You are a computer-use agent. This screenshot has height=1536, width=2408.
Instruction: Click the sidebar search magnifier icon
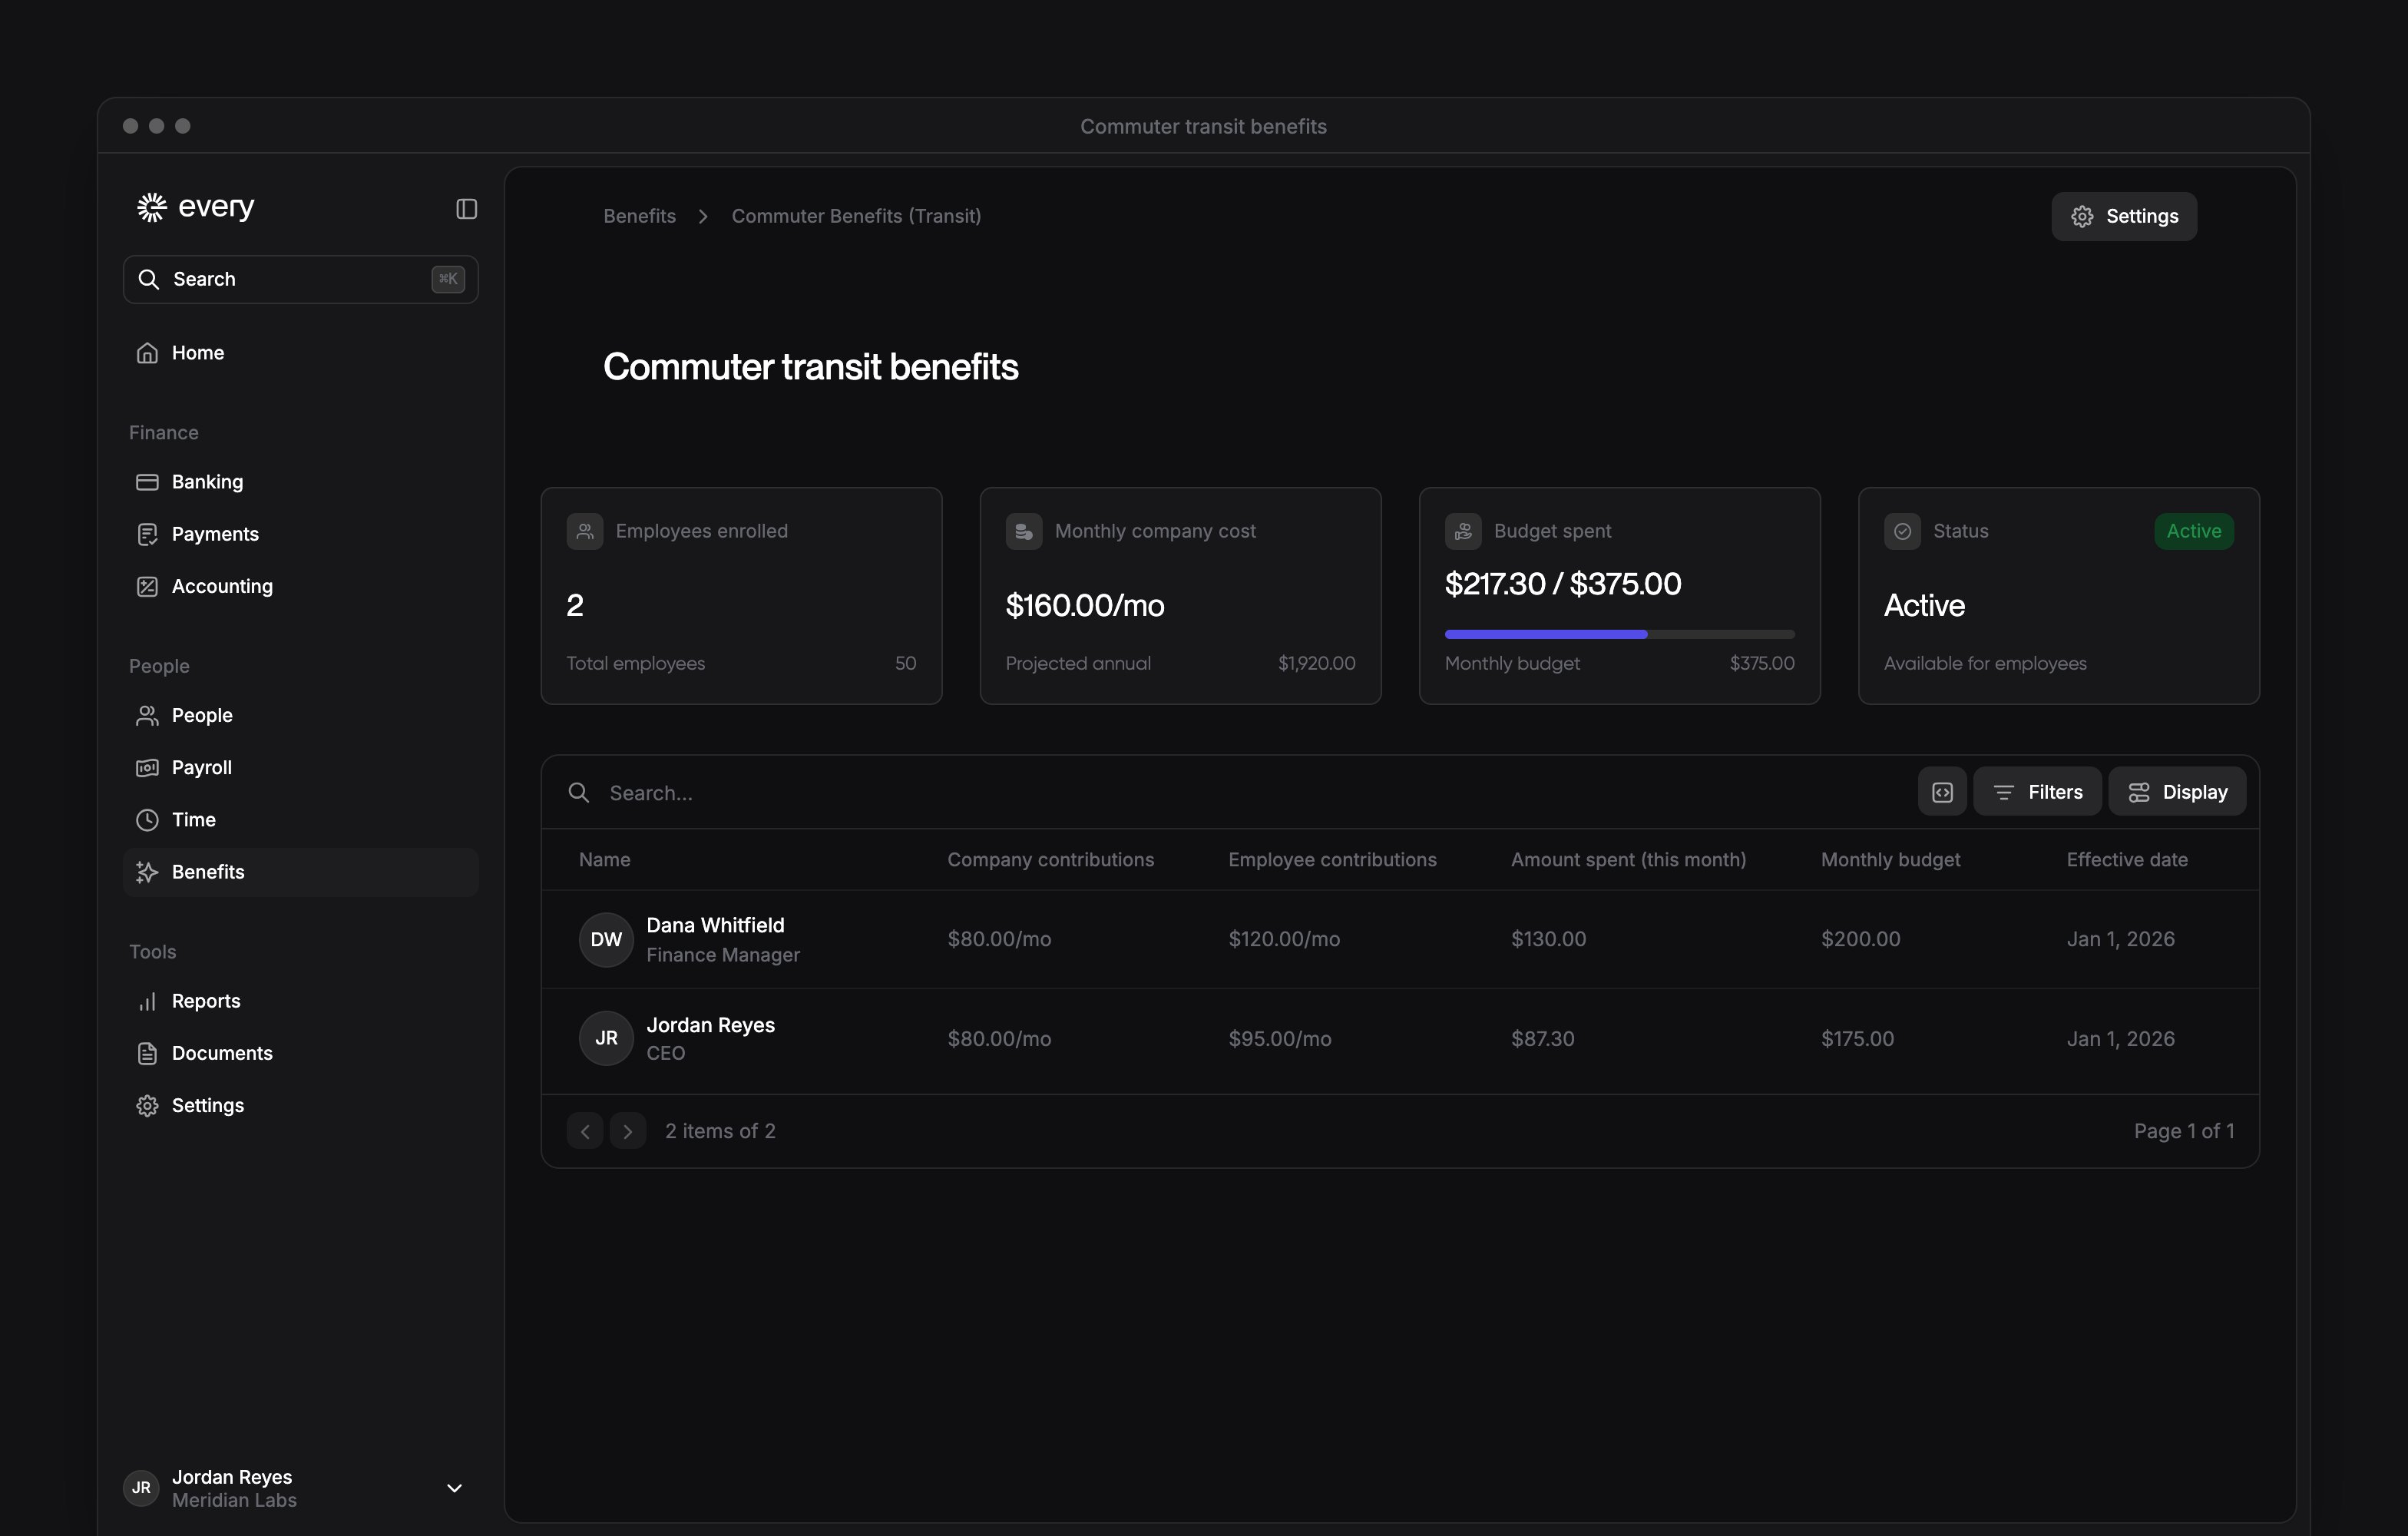pyautogui.click(x=149, y=279)
